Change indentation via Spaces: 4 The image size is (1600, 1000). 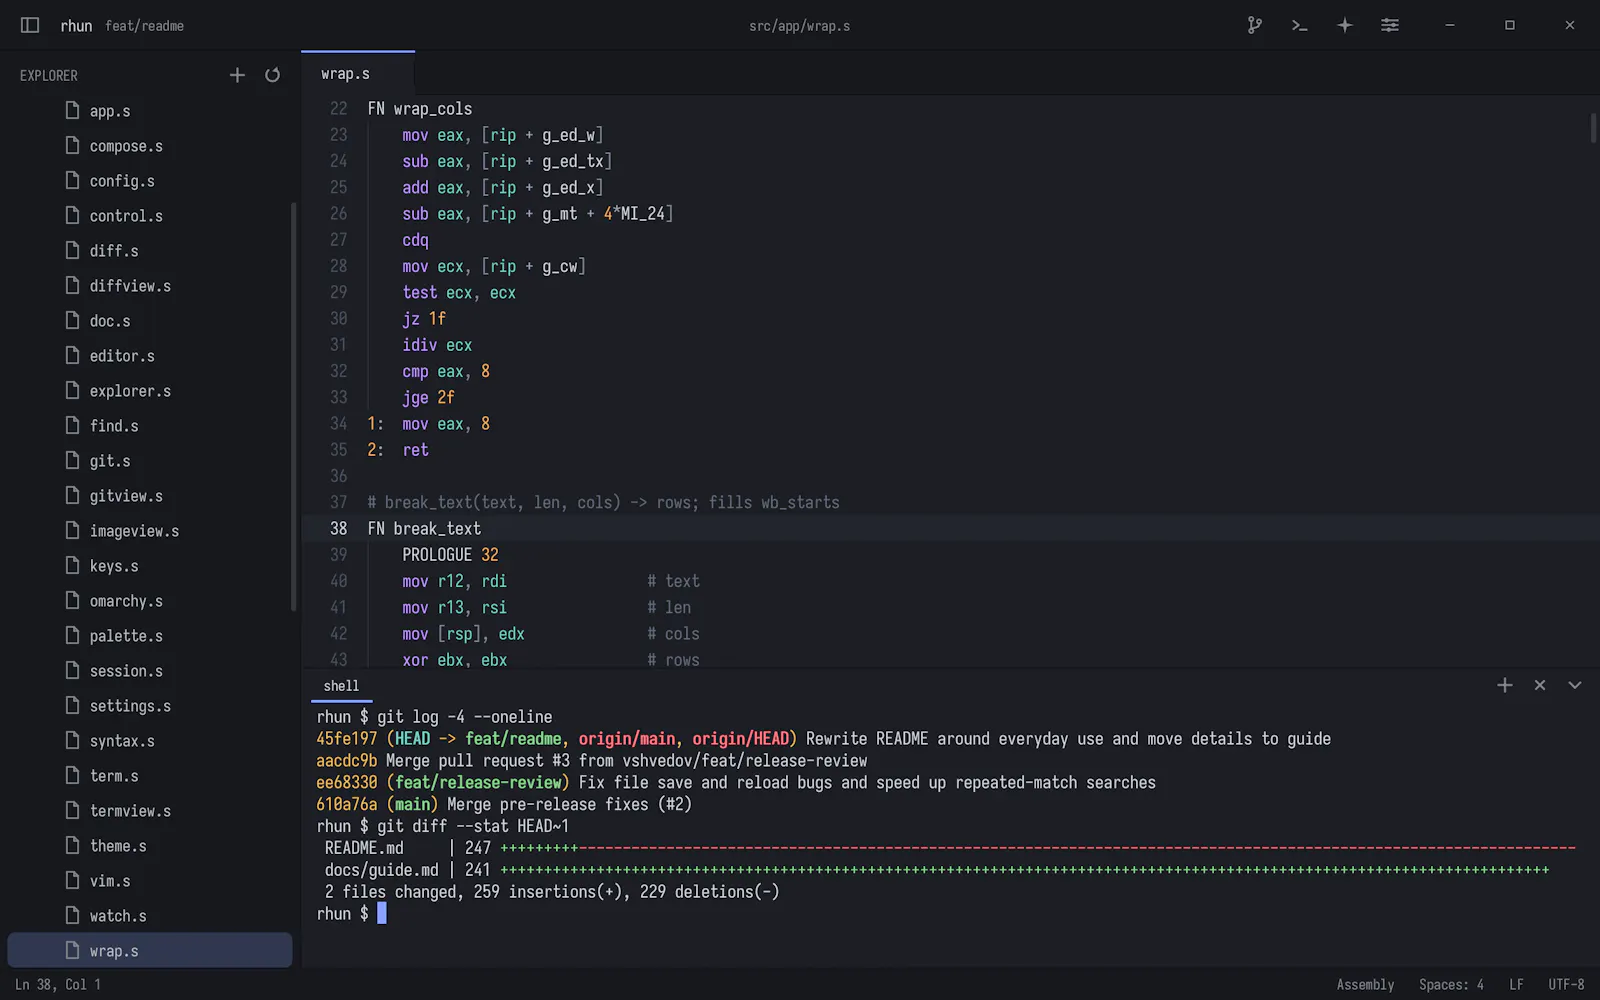[1451, 985]
